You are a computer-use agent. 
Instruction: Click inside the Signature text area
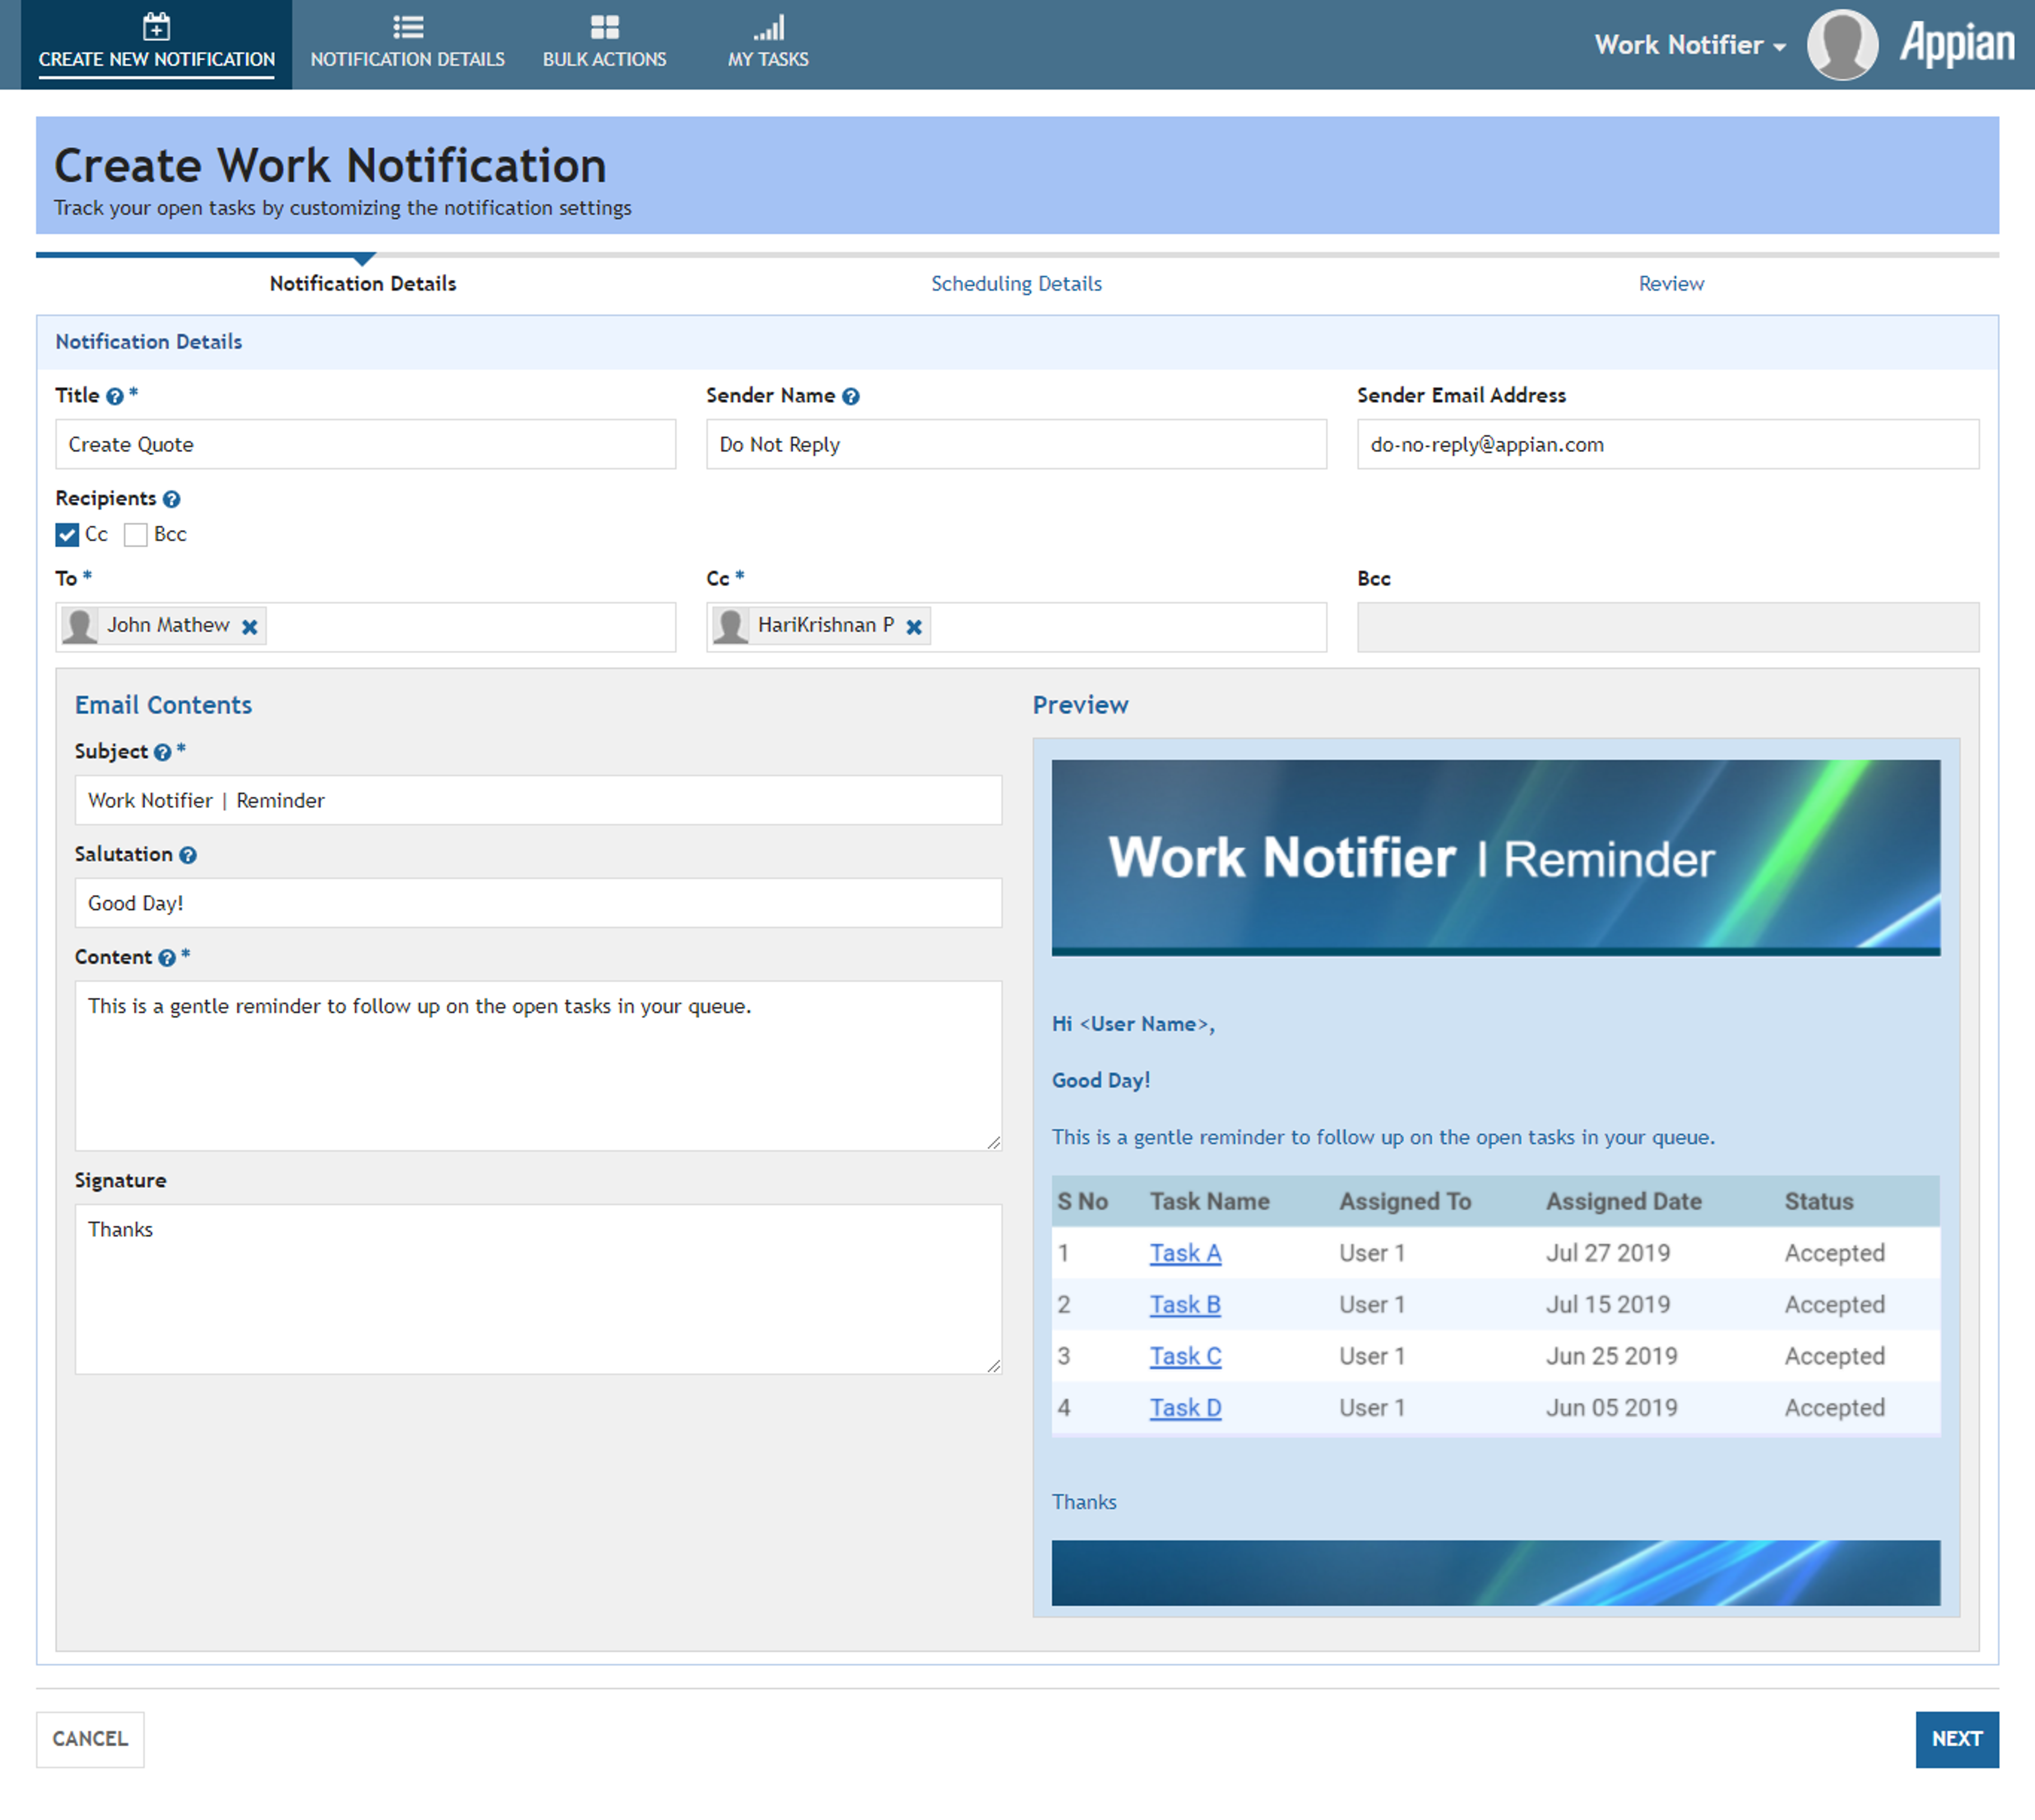tap(538, 1289)
